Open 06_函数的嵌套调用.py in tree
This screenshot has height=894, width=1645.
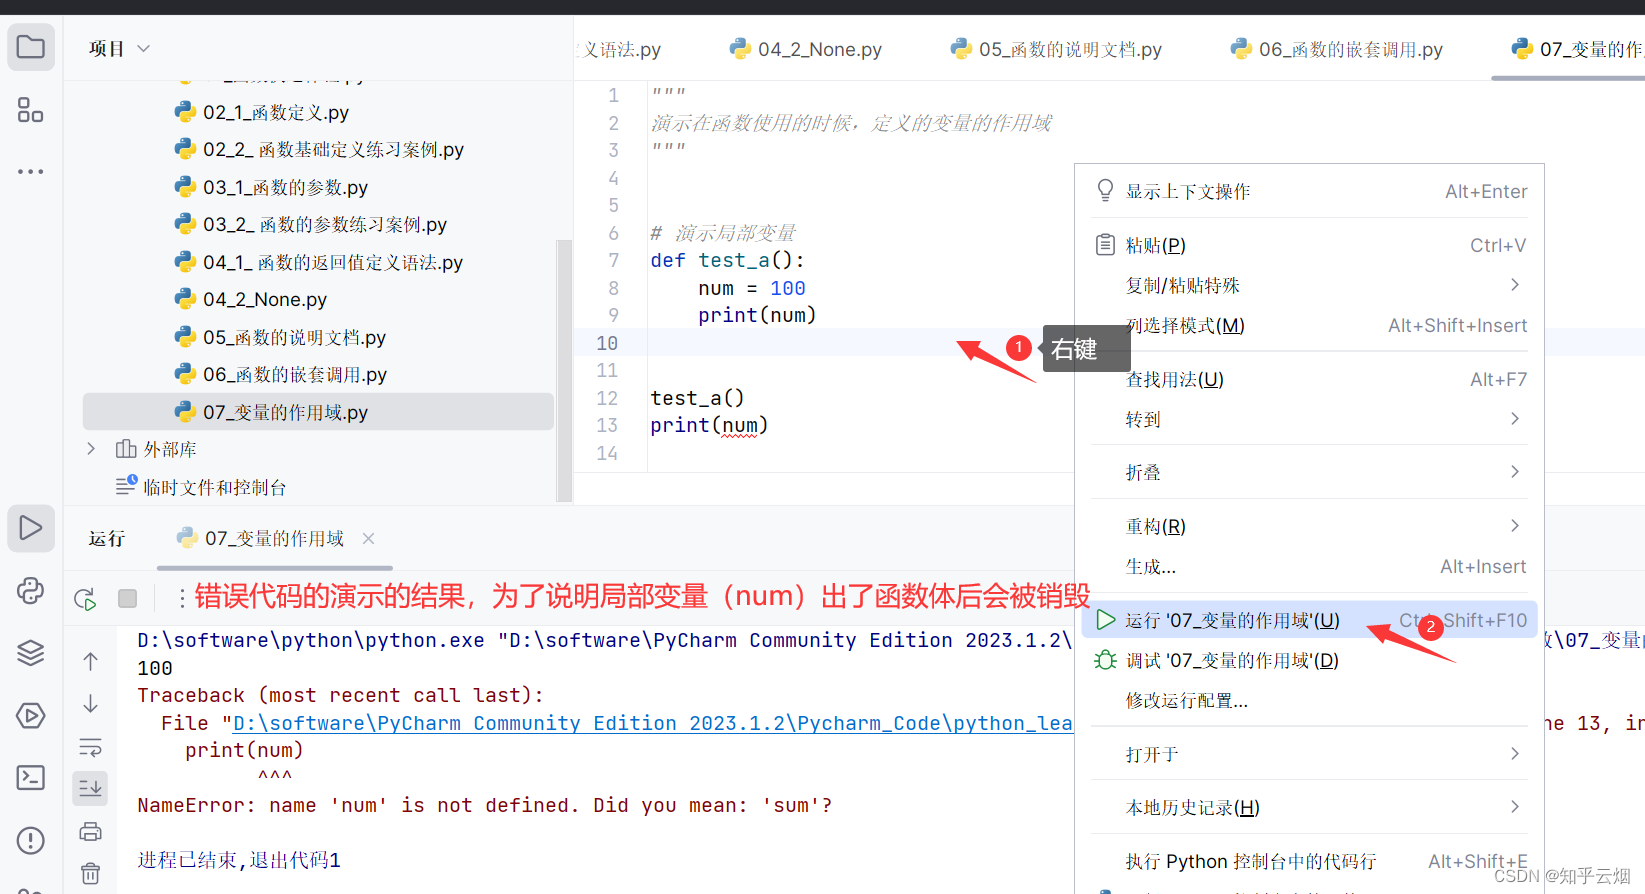pos(281,374)
